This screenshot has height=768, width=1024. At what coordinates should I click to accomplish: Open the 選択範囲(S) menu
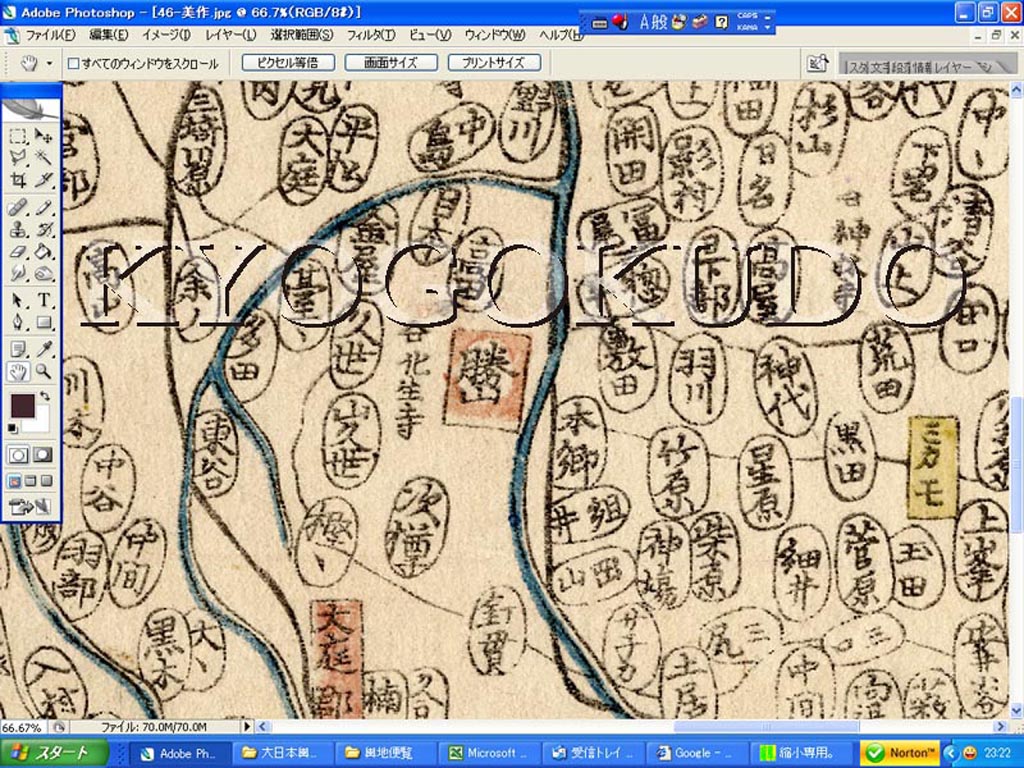[x=302, y=35]
